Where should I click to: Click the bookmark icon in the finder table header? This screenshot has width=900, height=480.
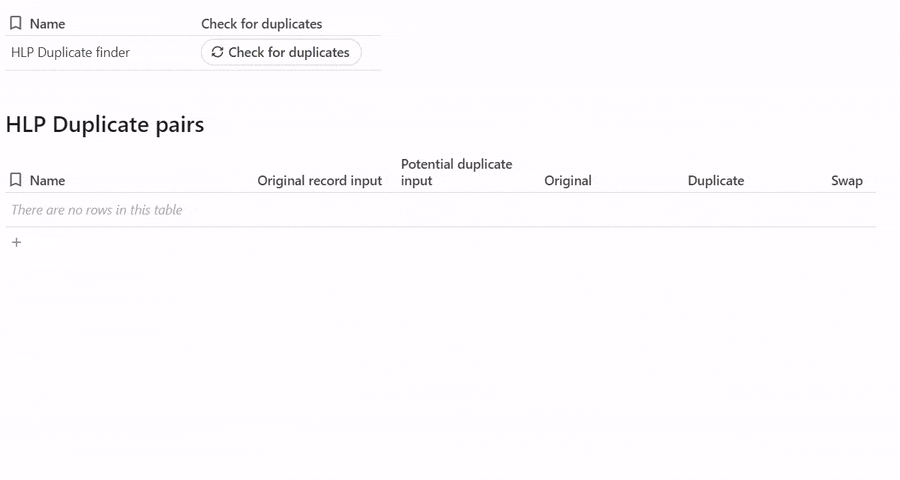coord(16,23)
